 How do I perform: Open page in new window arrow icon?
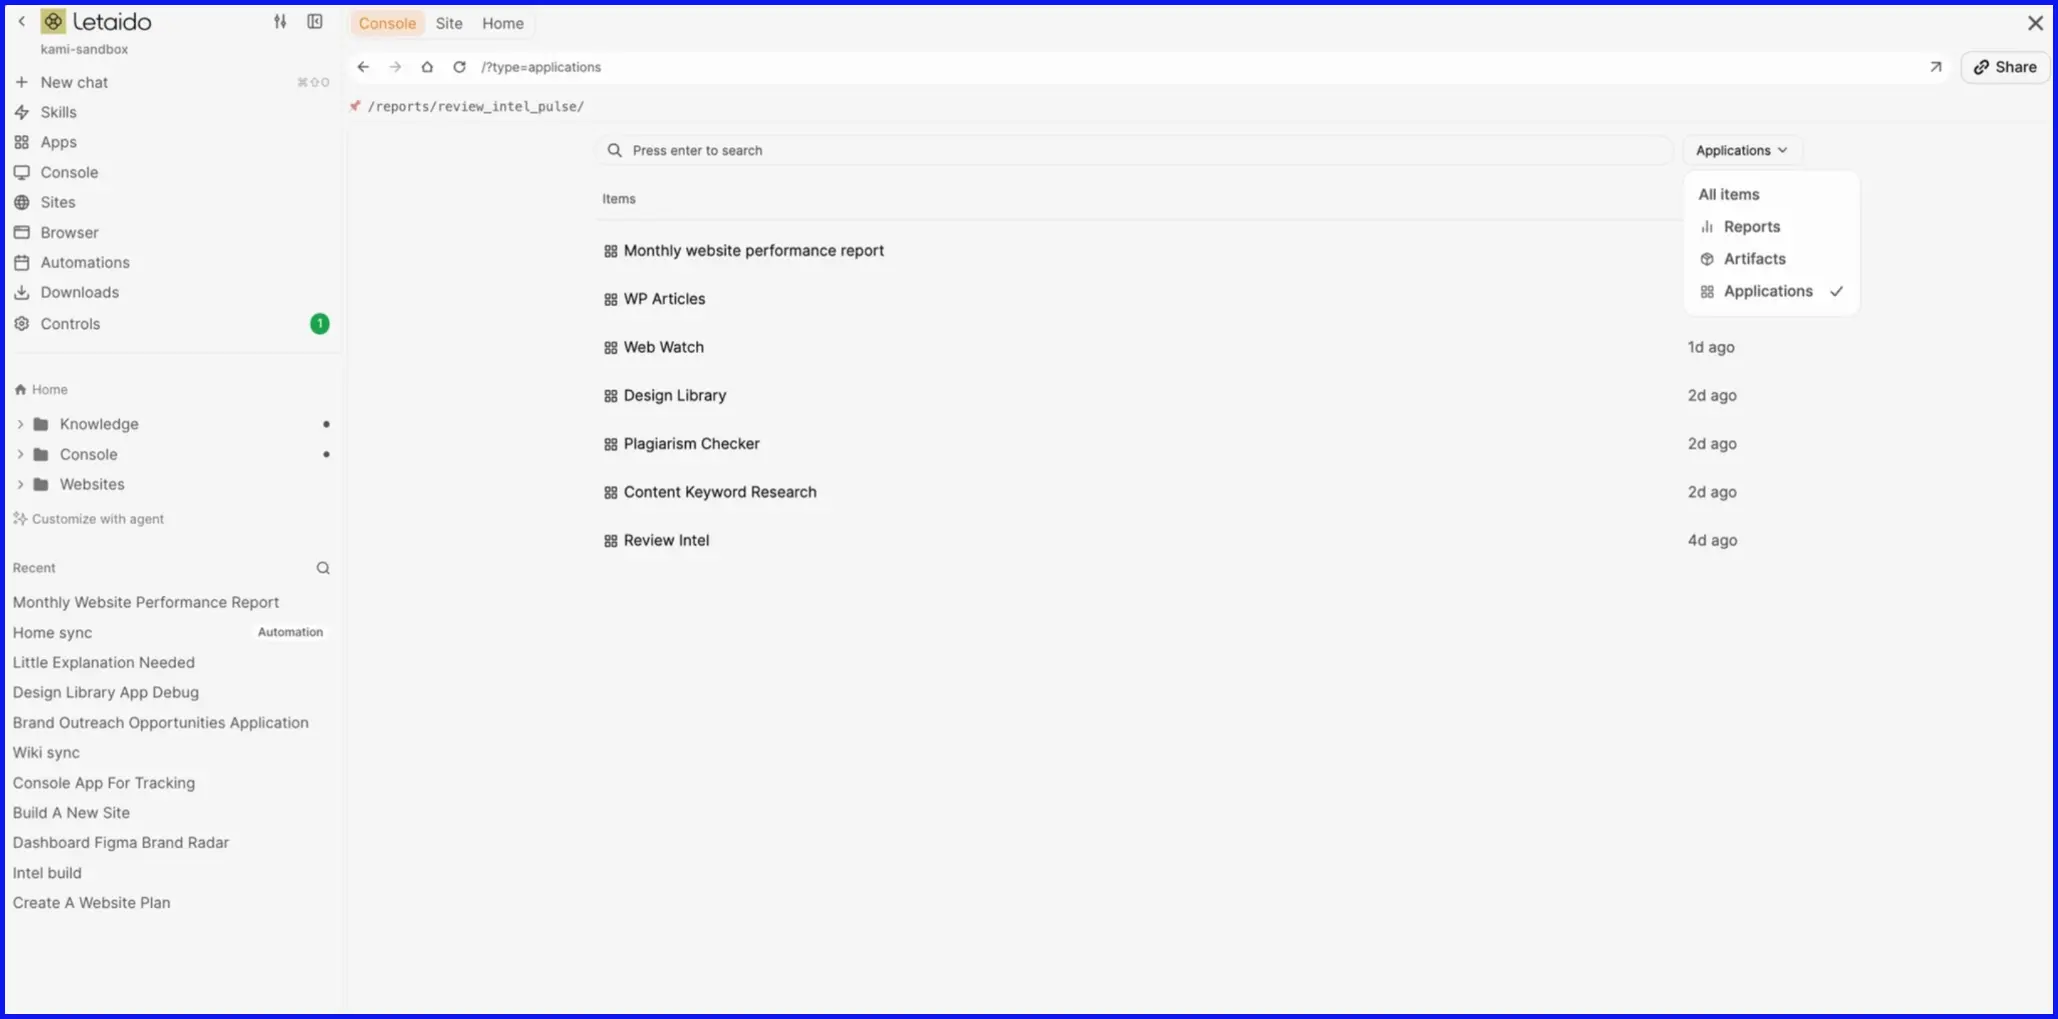click(x=1935, y=67)
